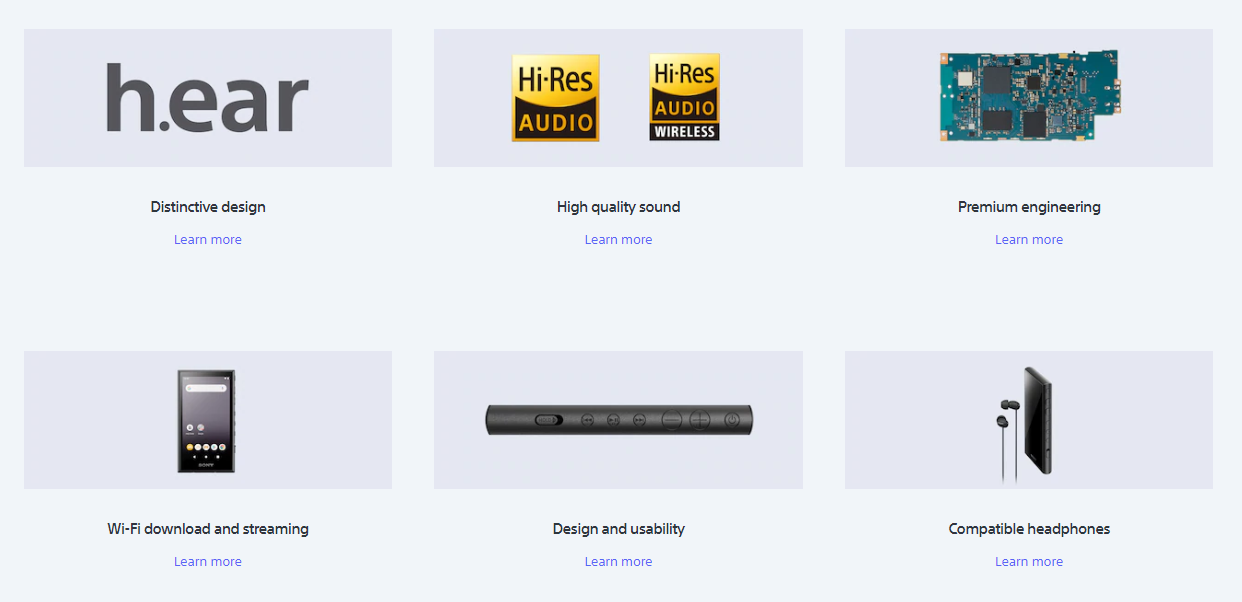Select the Design and usability heading
The width and height of the screenshot is (1242, 602).
[618, 529]
